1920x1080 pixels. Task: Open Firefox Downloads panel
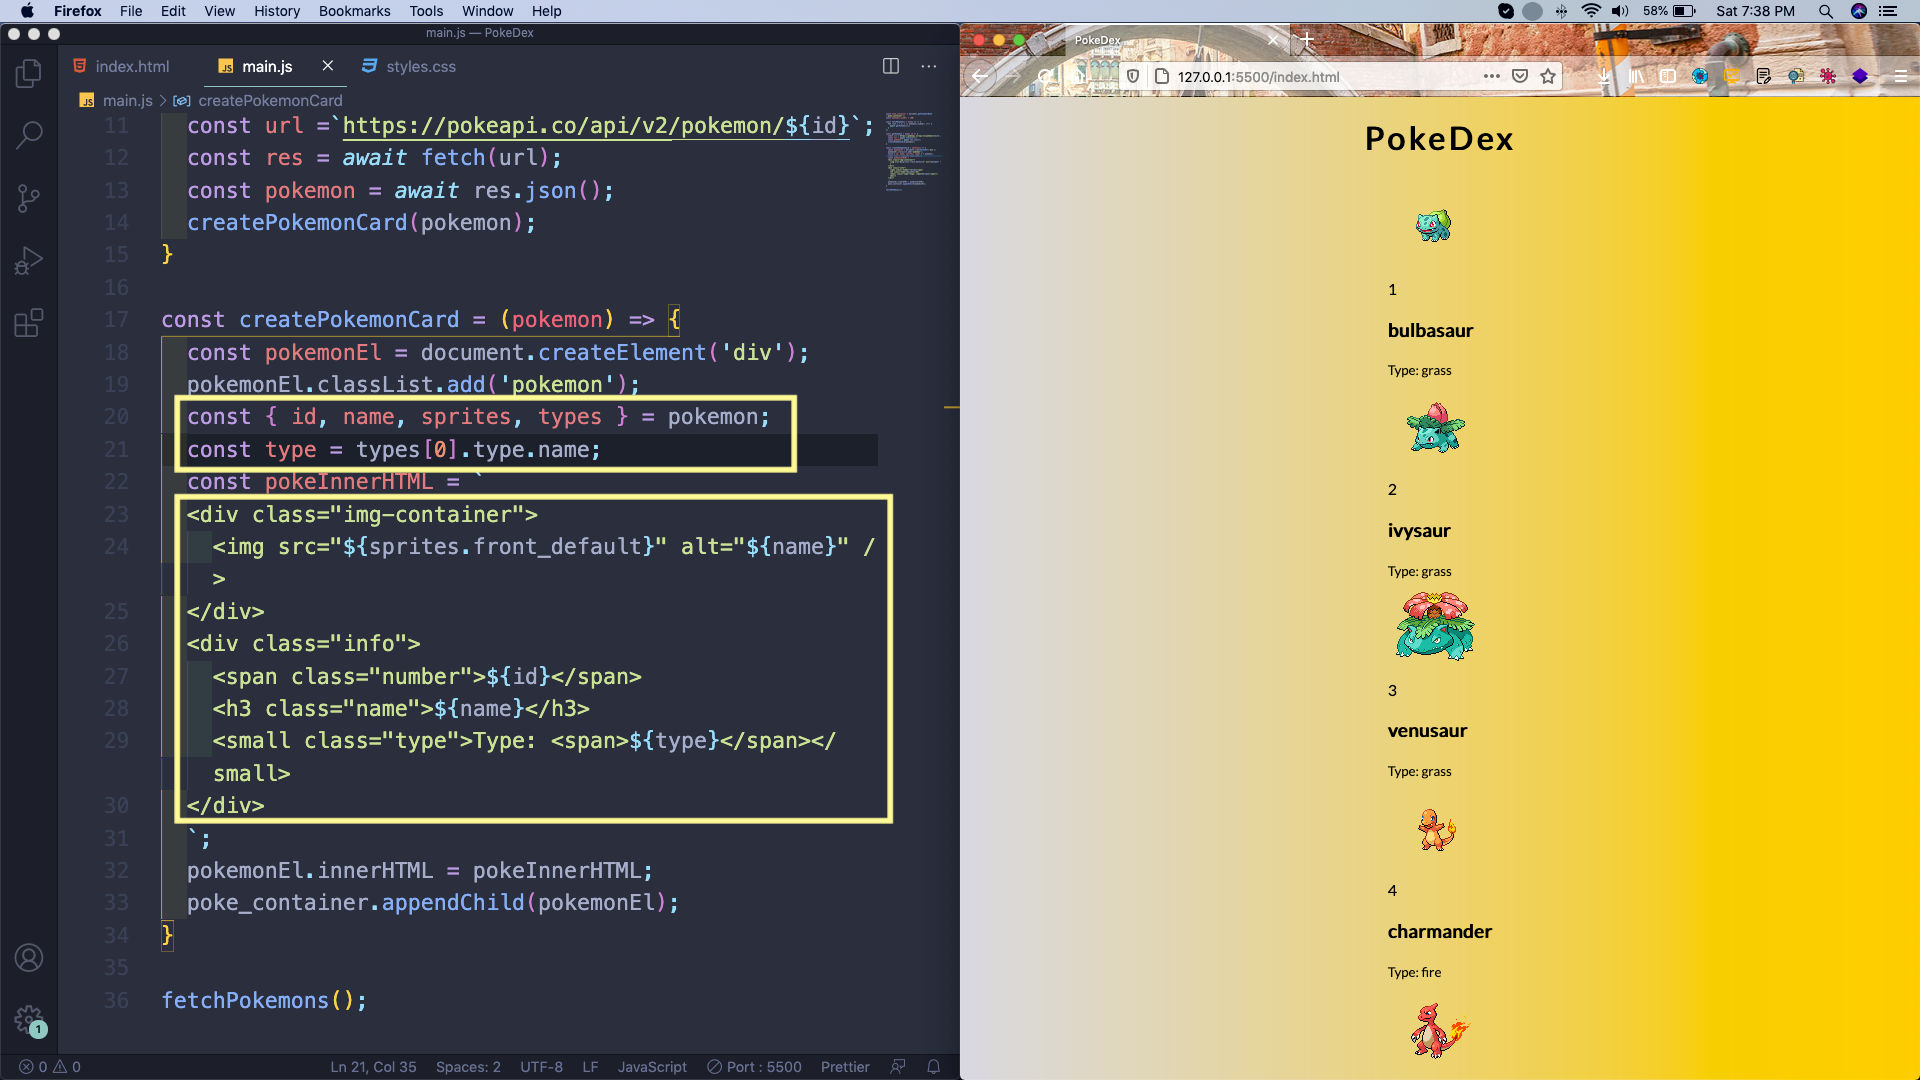coord(1604,76)
